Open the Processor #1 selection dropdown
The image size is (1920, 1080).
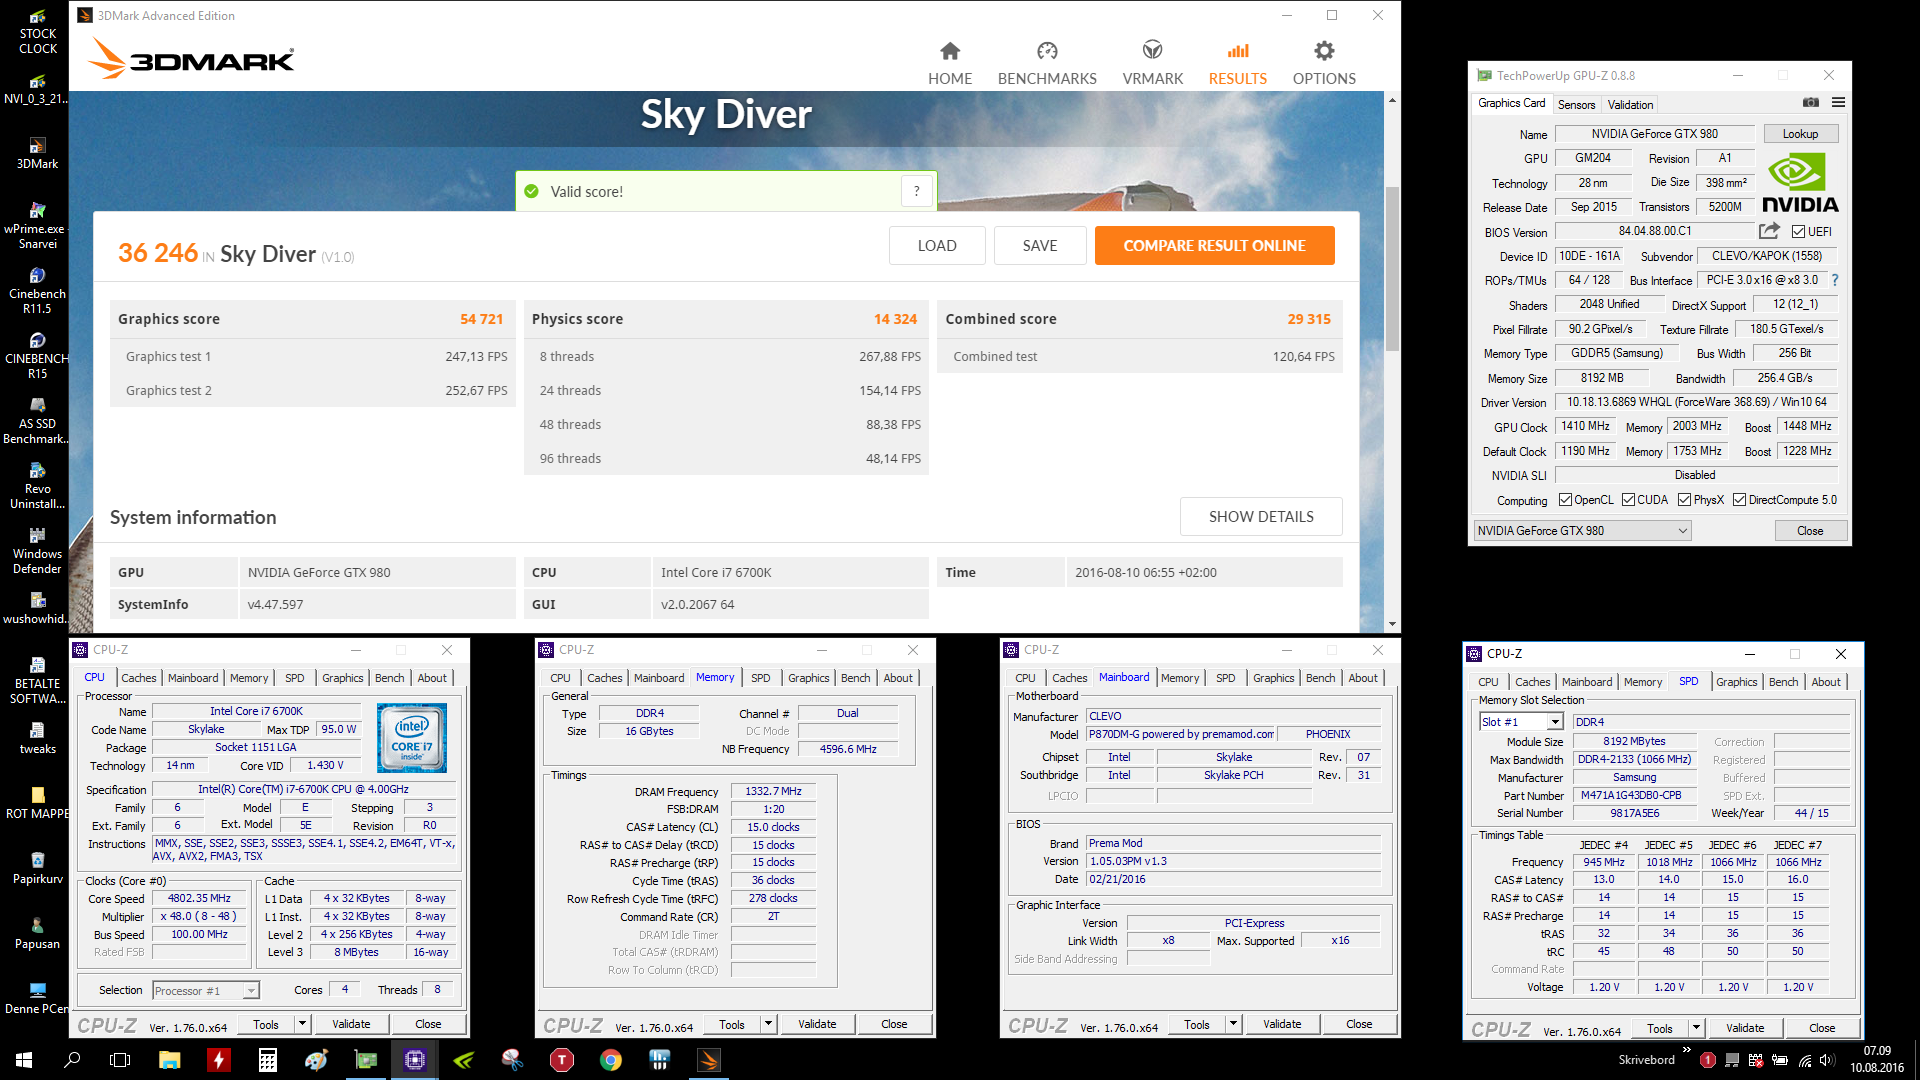pyautogui.click(x=206, y=990)
